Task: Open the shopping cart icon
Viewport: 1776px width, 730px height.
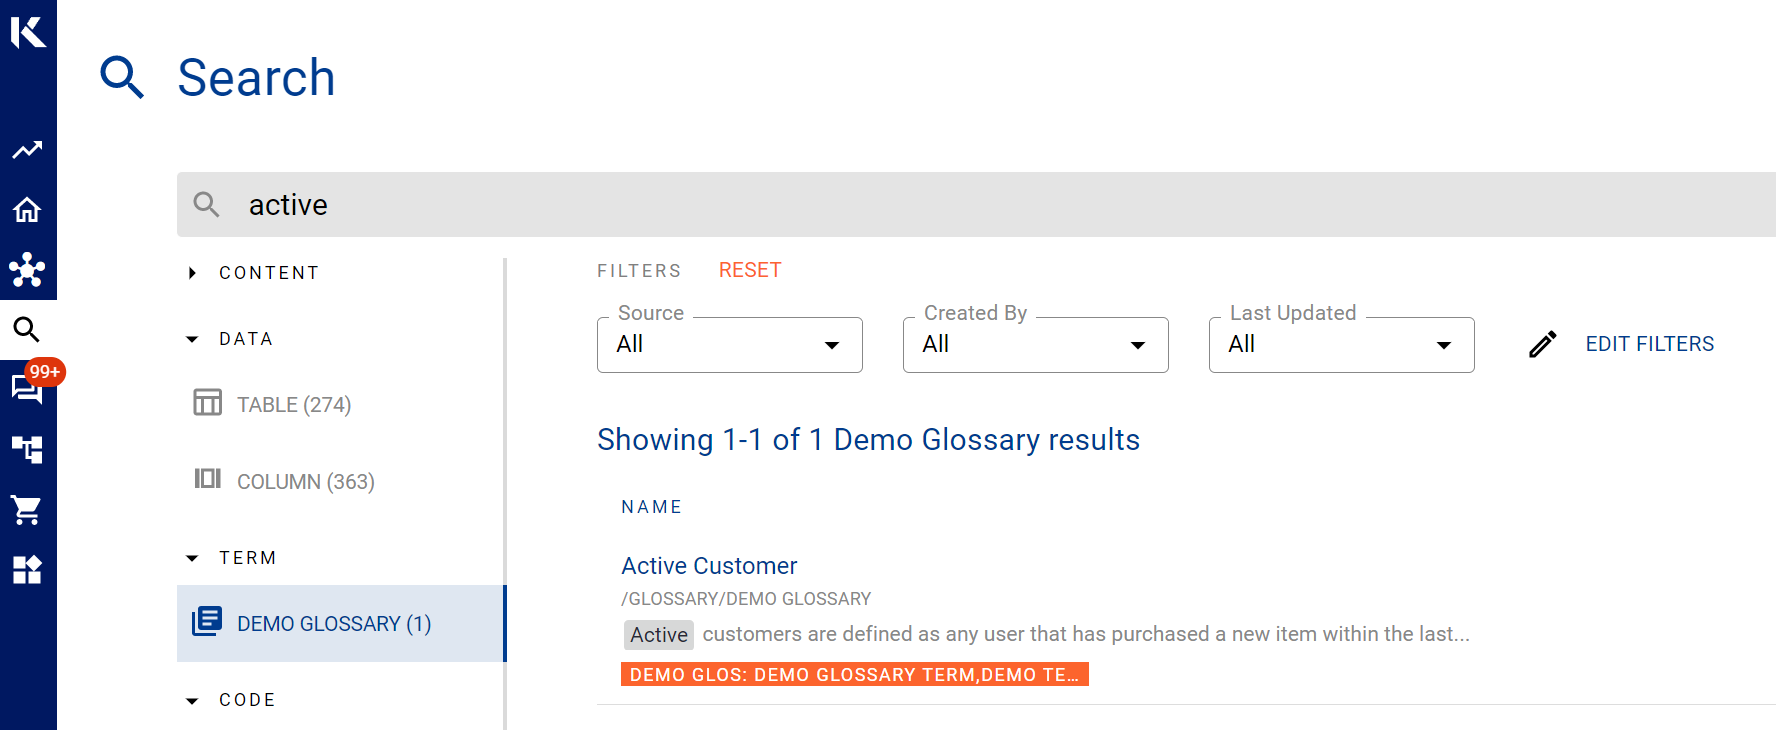Action: point(27,510)
